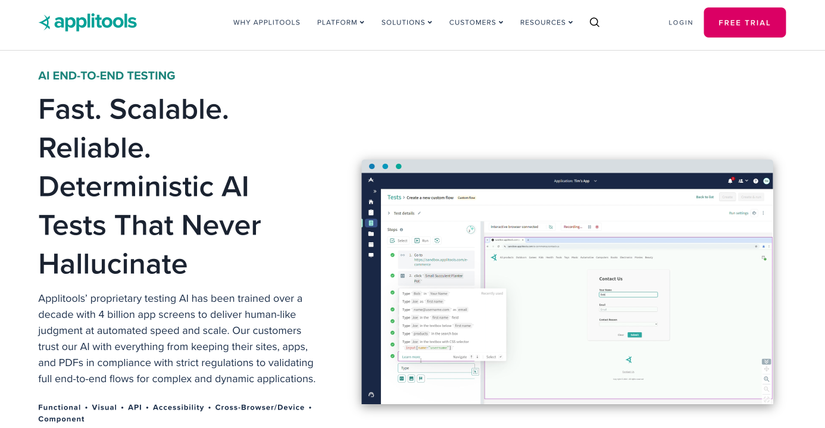825x428 pixels.
Task: Click the notification bell in demo header
Action: [730, 181]
